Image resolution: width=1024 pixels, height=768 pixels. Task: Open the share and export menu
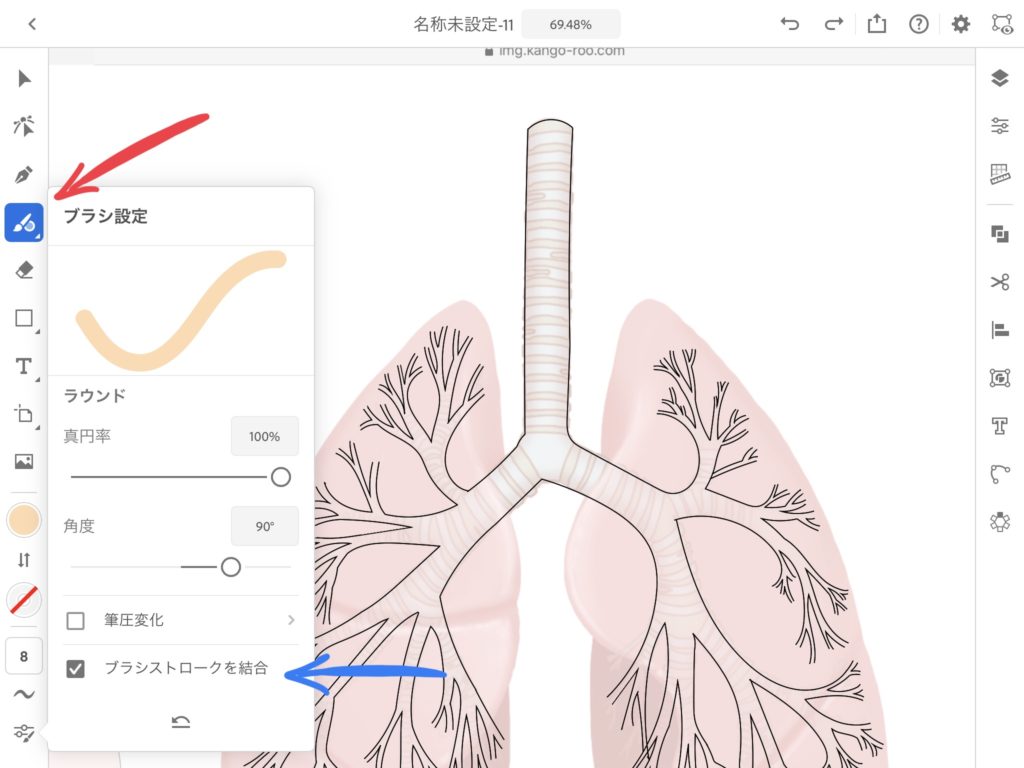point(876,24)
